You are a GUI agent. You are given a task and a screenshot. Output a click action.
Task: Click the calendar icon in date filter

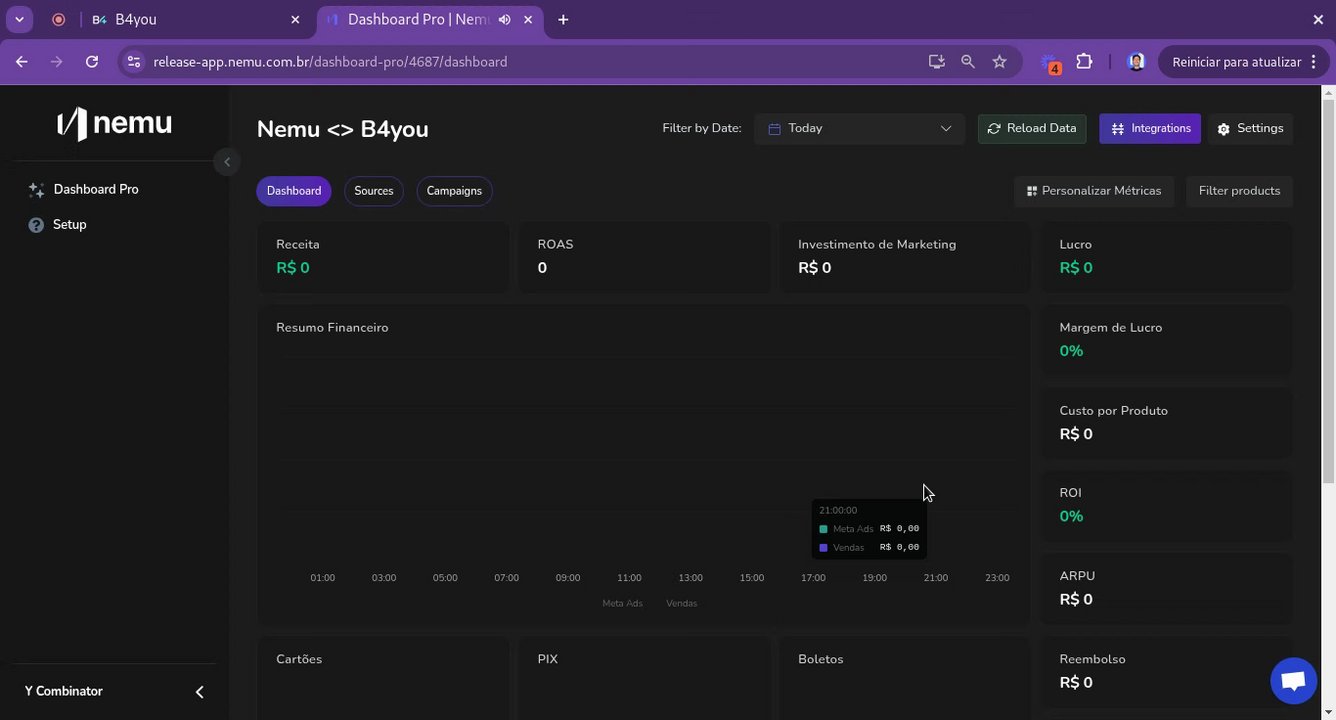click(x=774, y=129)
